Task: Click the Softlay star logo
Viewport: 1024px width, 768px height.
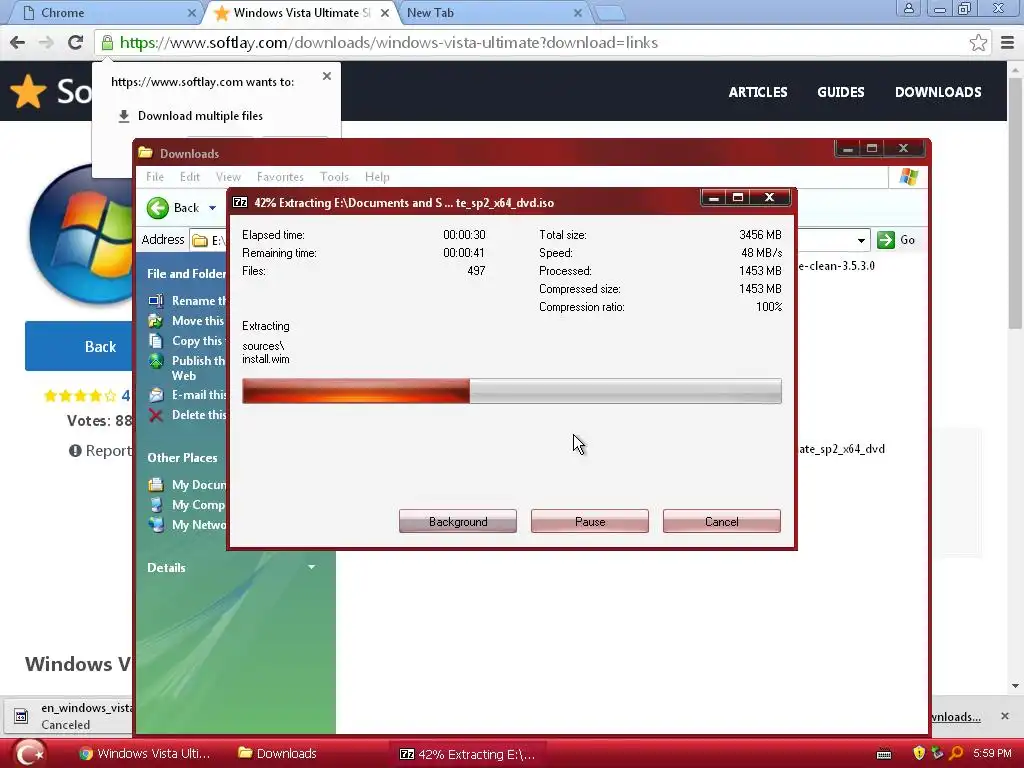Action: click(x=27, y=91)
